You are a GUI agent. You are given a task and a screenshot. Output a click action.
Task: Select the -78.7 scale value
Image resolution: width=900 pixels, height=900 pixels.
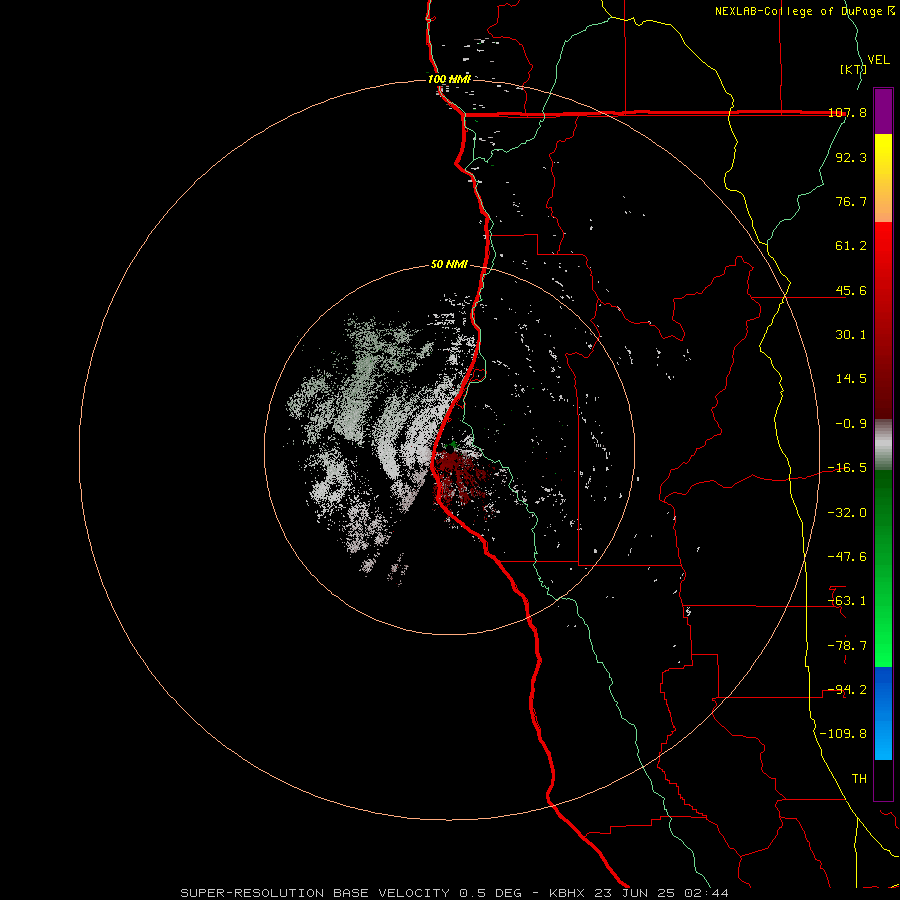click(x=848, y=646)
